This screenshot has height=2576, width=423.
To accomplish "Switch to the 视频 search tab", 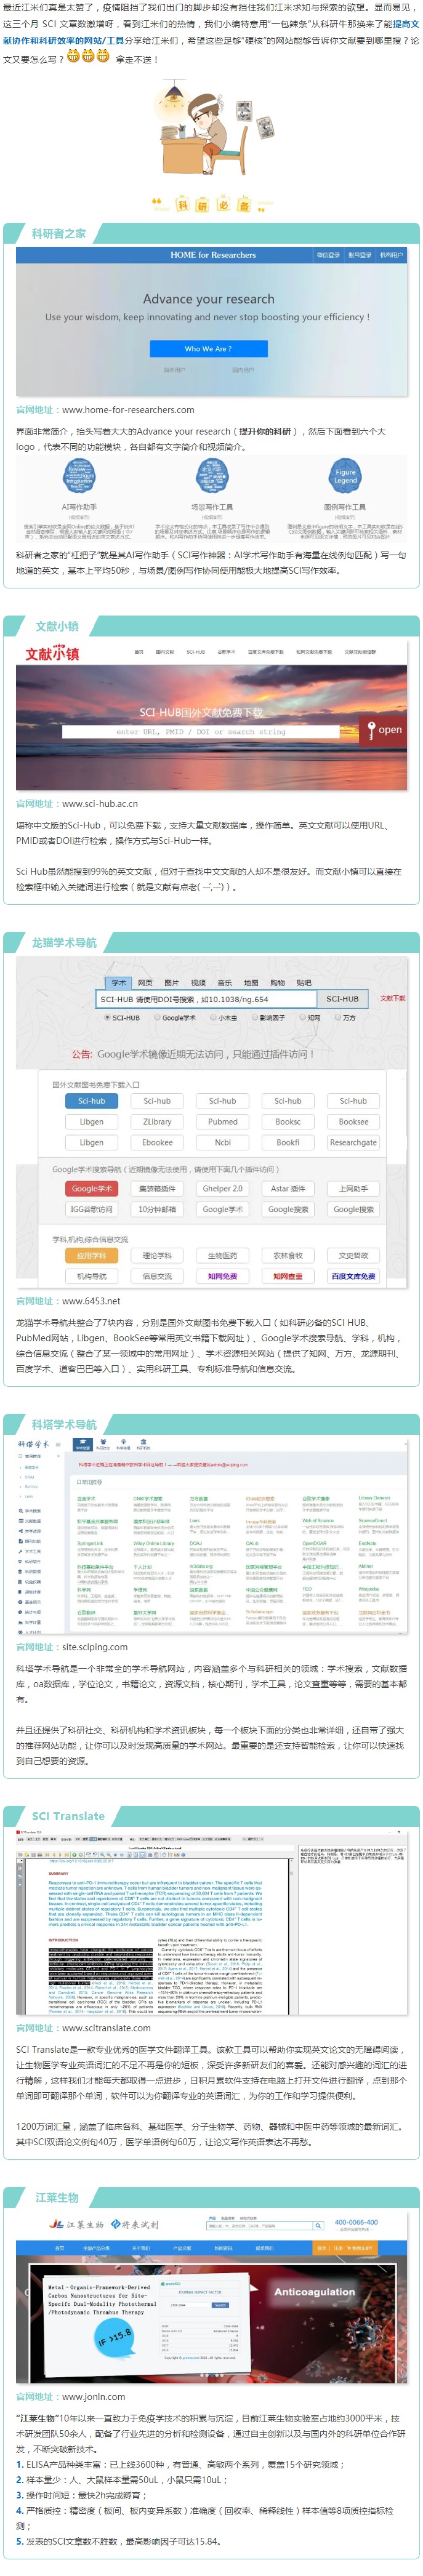I will tap(198, 982).
